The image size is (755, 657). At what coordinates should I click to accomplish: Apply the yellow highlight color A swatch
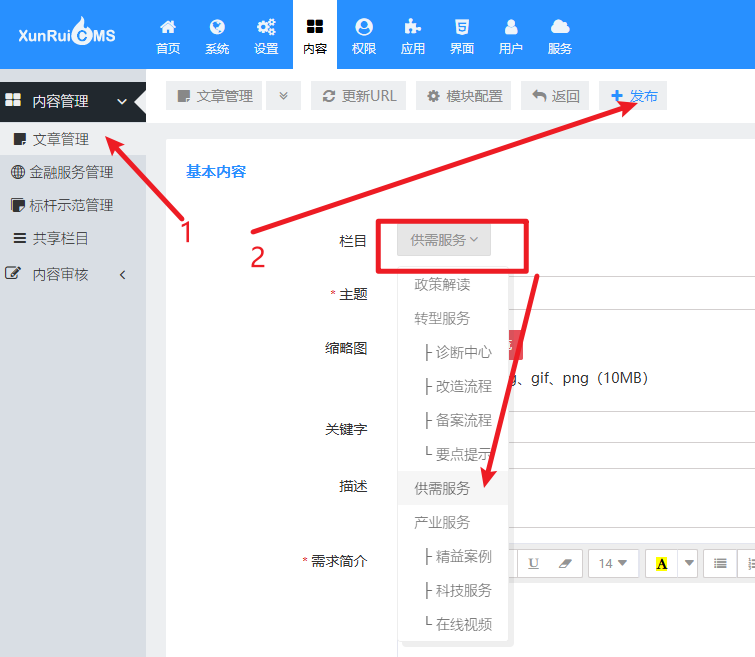coord(661,564)
